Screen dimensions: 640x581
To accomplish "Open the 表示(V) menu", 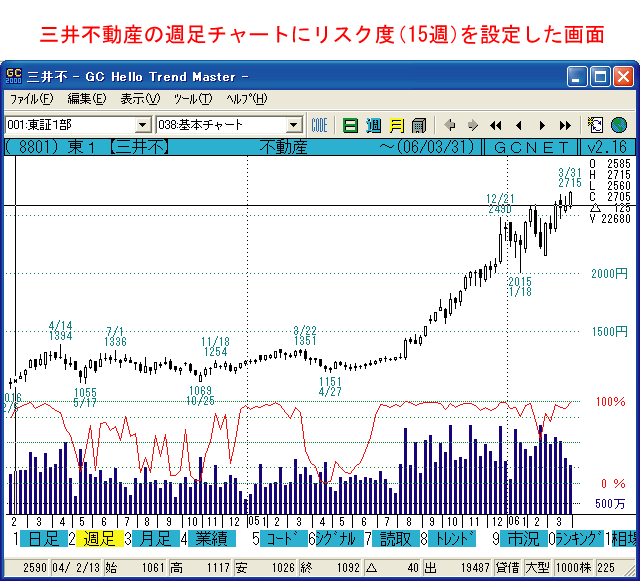I will click(140, 99).
